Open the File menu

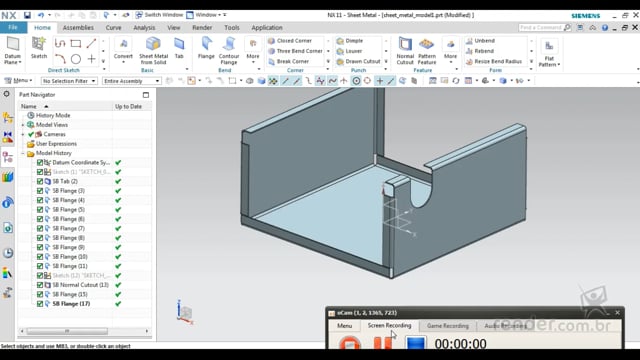[13, 27]
